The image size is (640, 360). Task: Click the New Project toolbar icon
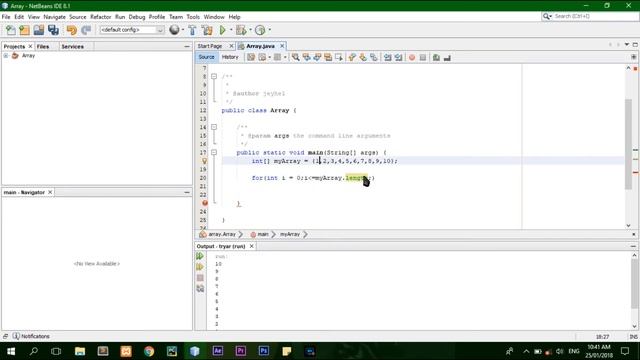(24, 30)
